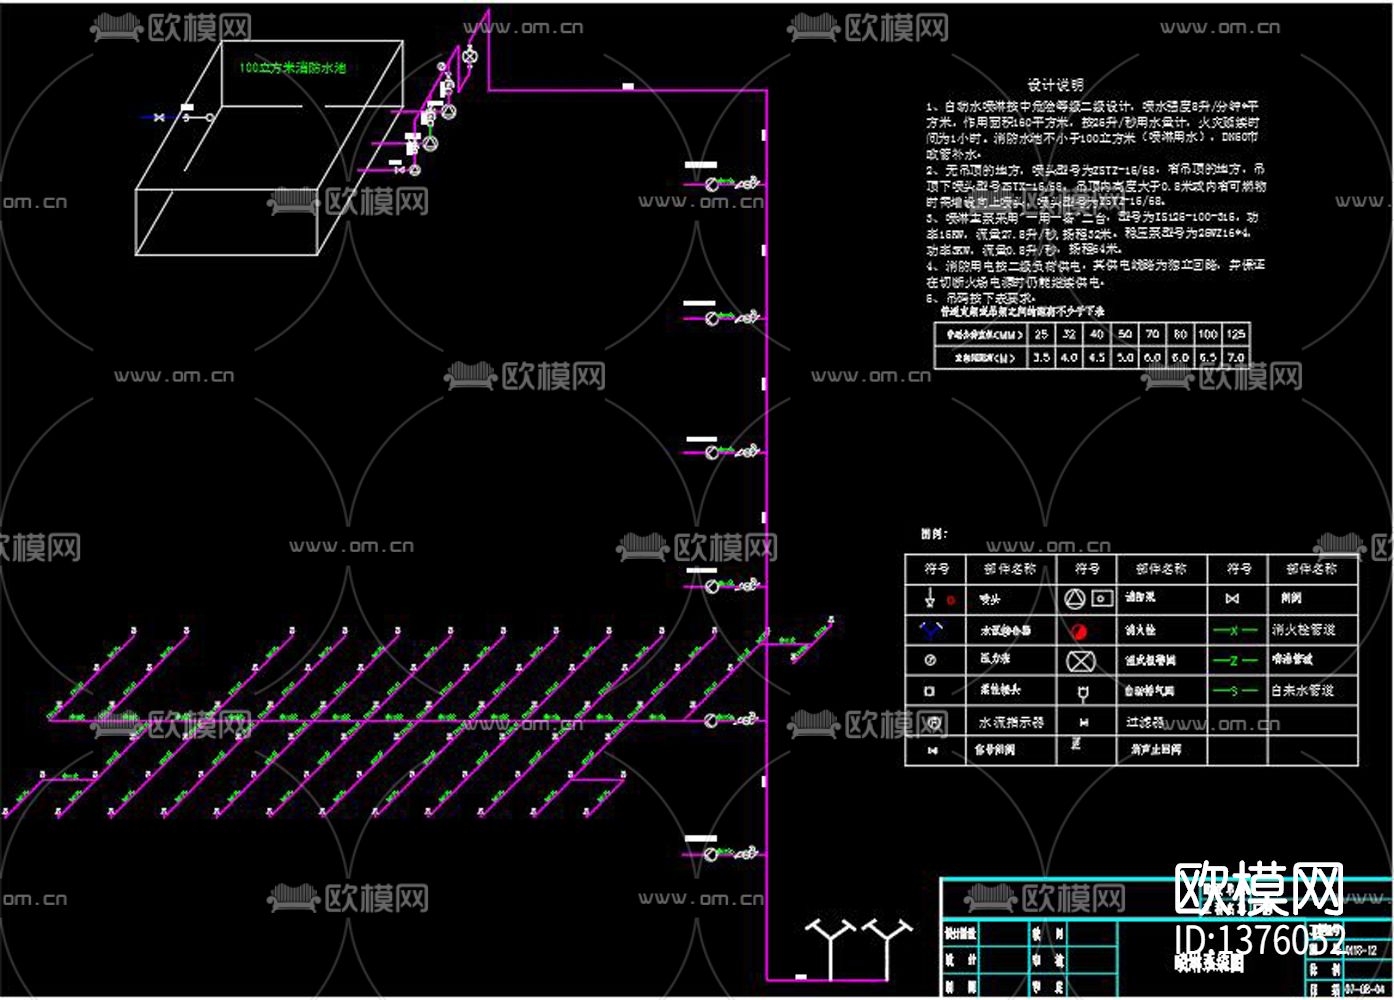Select the 32 cell in pipe diameter table
1394x1000 pixels.
tap(1070, 334)
